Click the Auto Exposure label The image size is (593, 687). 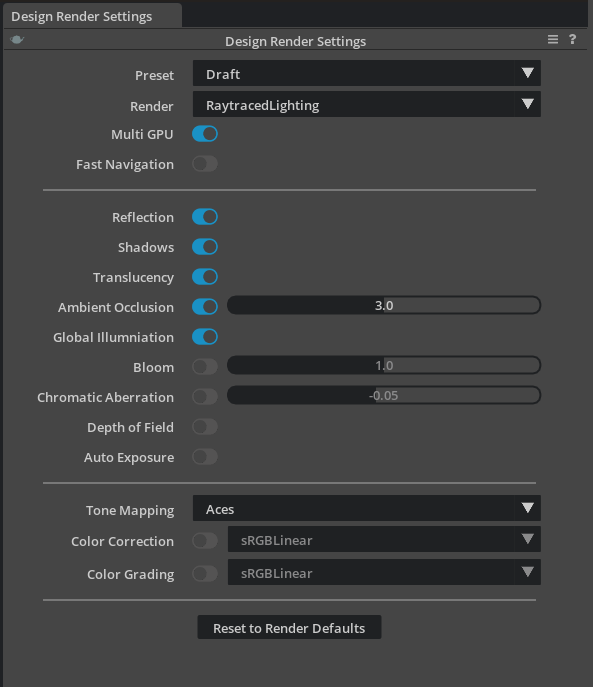coord(129,457)
